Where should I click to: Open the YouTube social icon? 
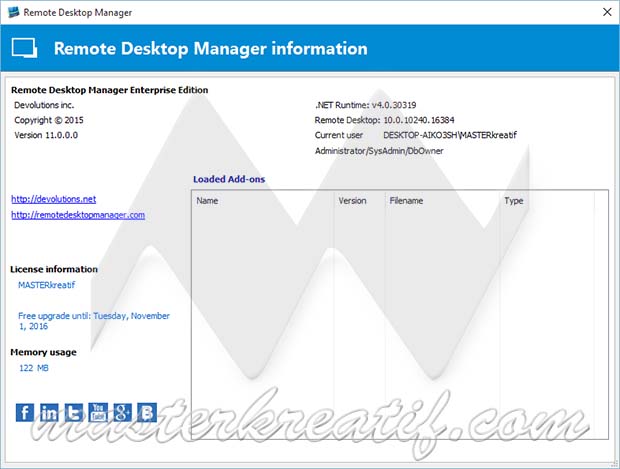click(98, 412)
